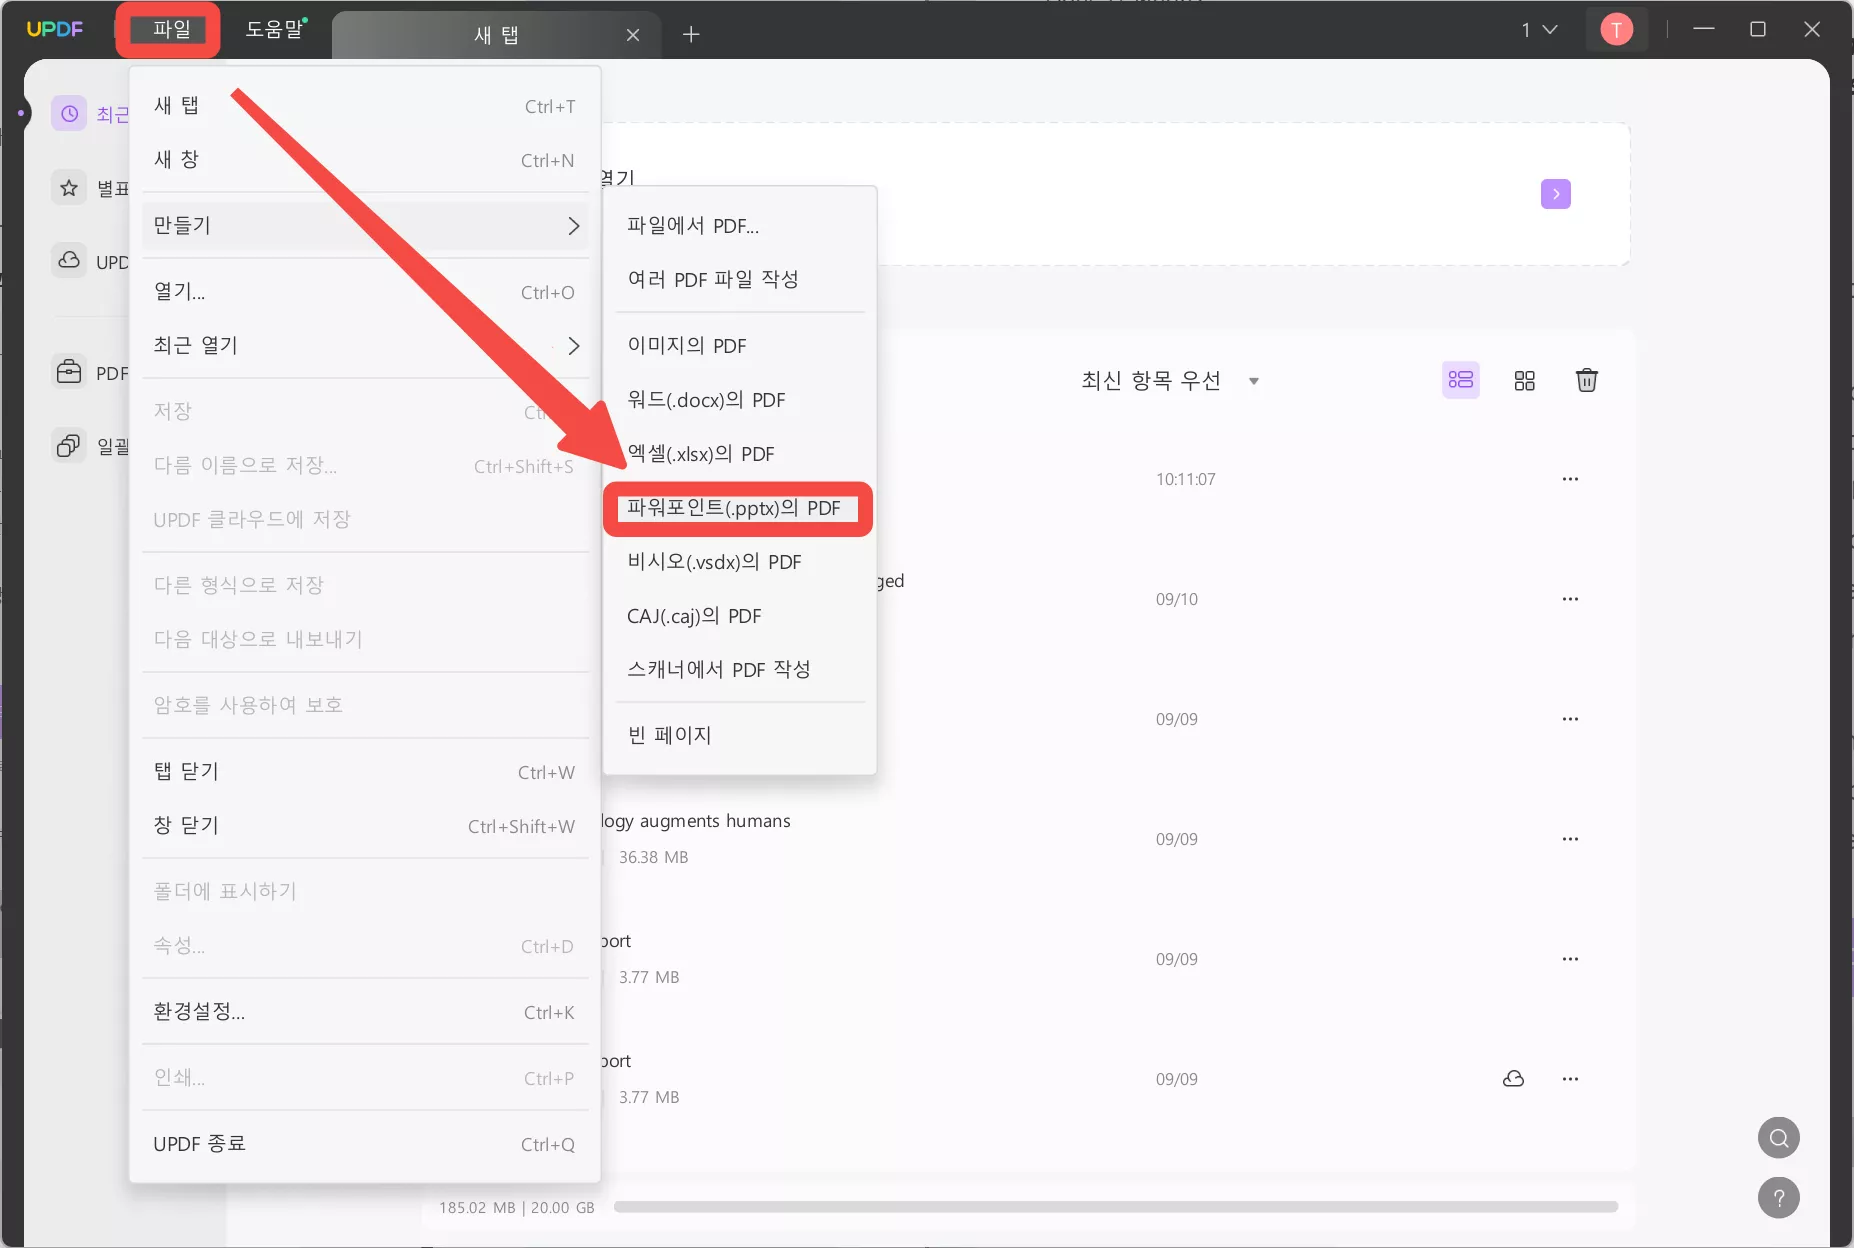Open more options for the last 3.77 MB file
Viewport: 1854px width, 1248px height.
[x=1570, y=1079]
